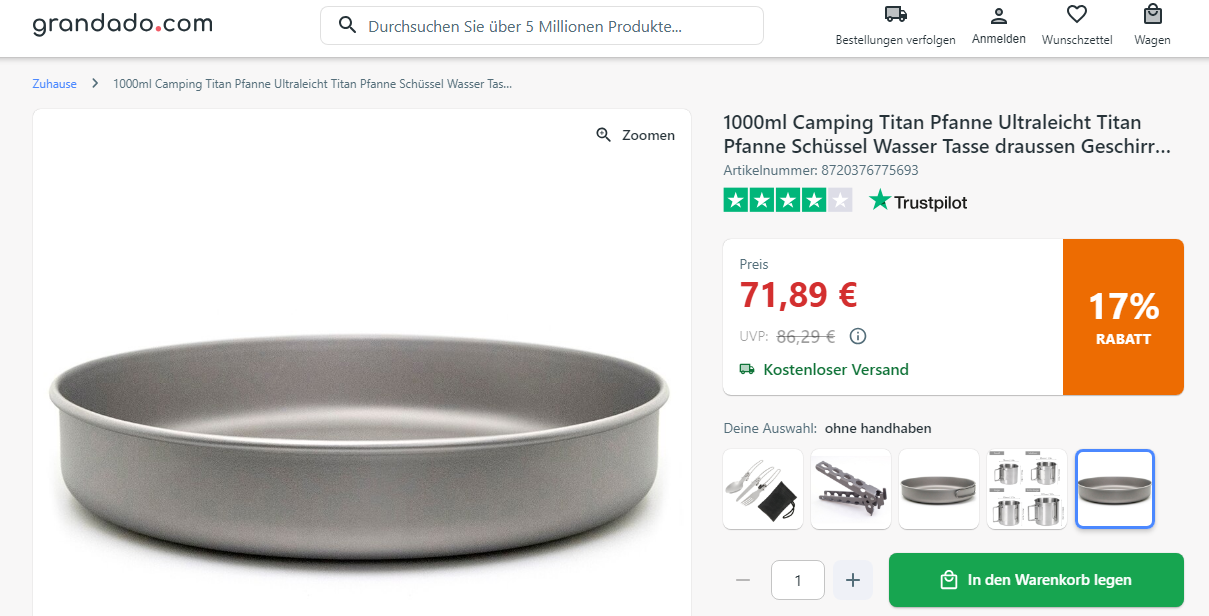
Task: Click the quantity input field
Action: (797, 580)
